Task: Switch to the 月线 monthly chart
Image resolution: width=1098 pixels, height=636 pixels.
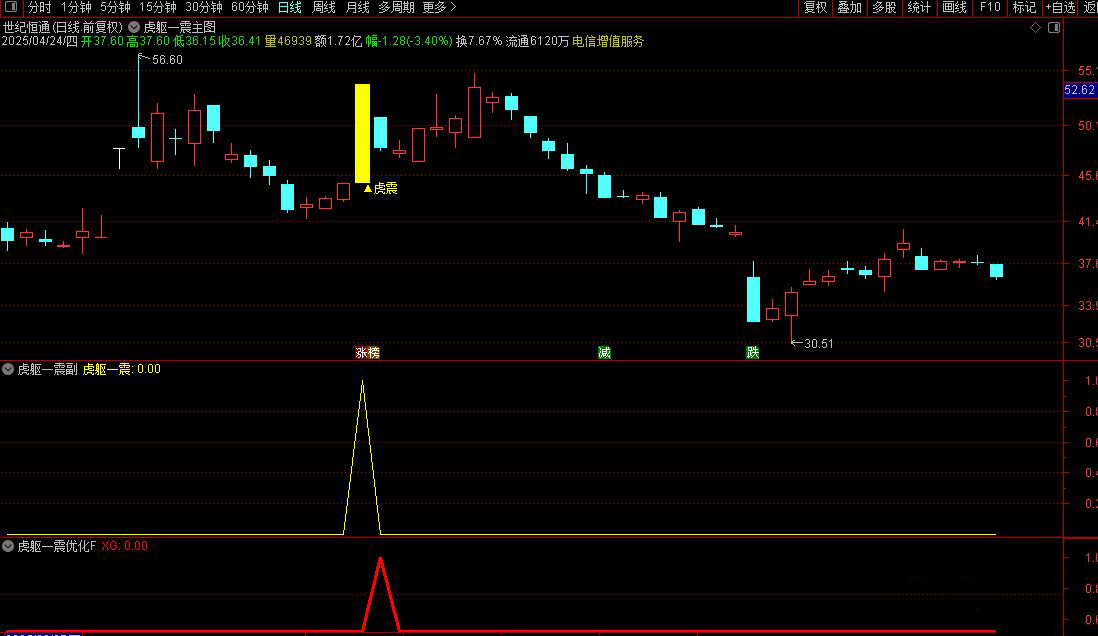Action: click(358, 7)
